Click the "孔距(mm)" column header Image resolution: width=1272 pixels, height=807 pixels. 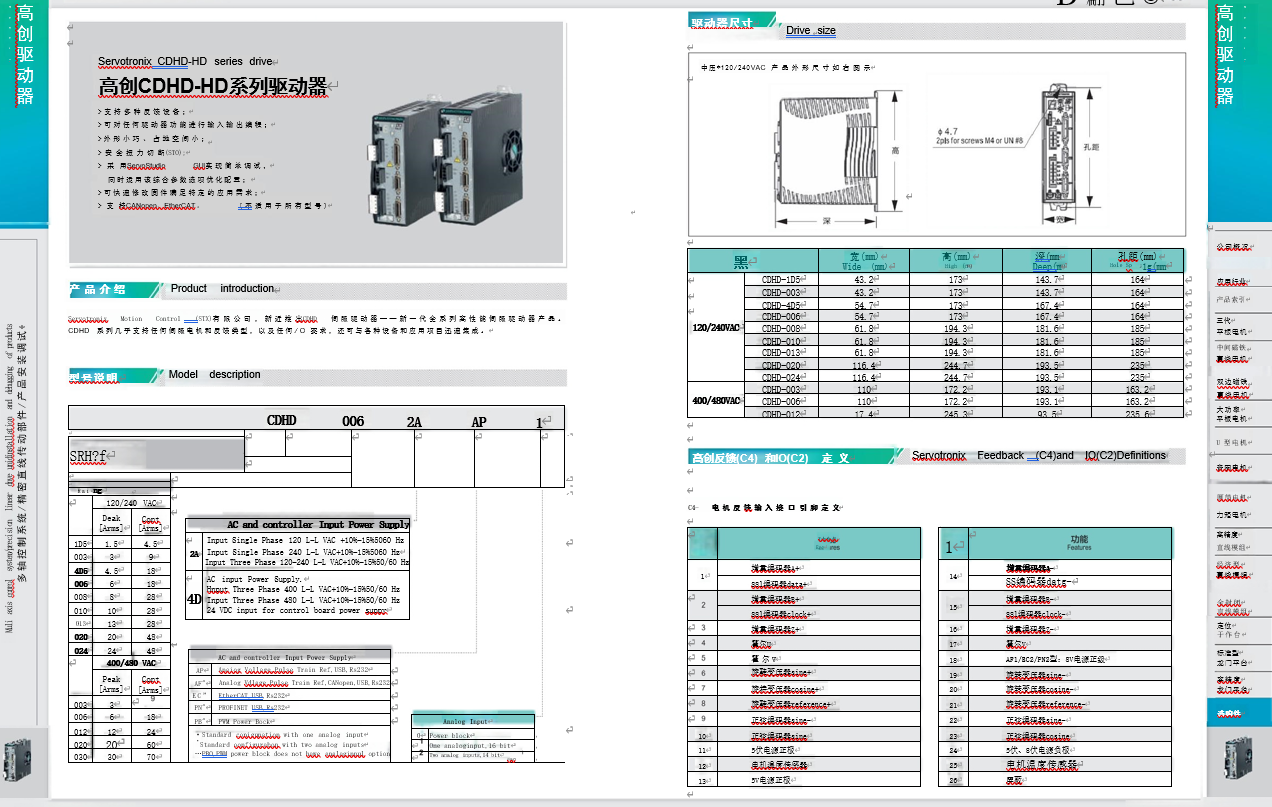(1138, 261)
